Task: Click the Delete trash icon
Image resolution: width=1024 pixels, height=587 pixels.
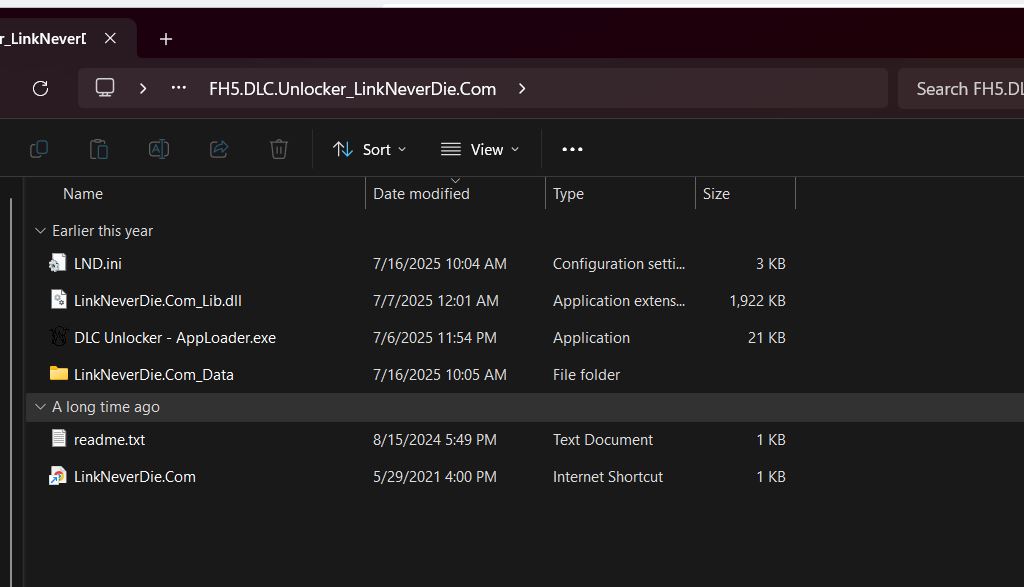Action: pos(279,149)
